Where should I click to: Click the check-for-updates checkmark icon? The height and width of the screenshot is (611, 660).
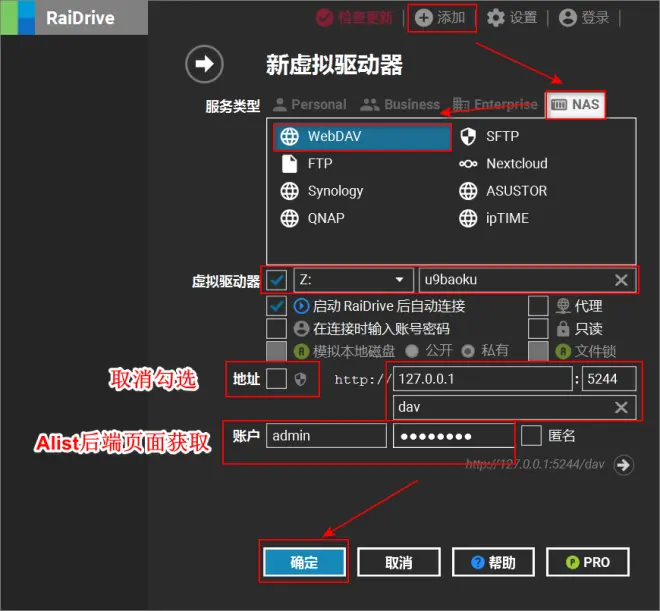325,18
